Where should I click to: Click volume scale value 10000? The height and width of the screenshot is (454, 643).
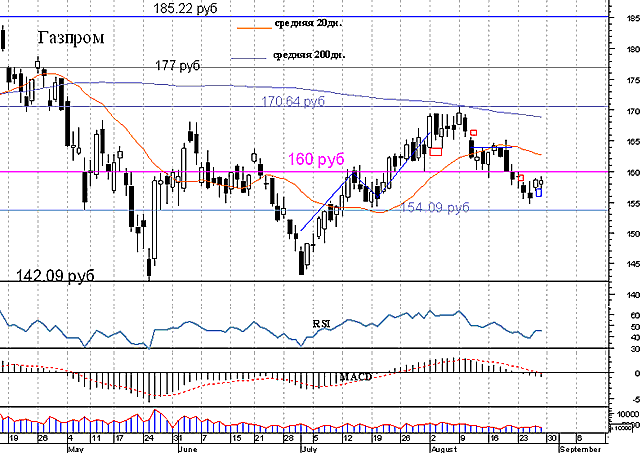click(x=628, y=414)
